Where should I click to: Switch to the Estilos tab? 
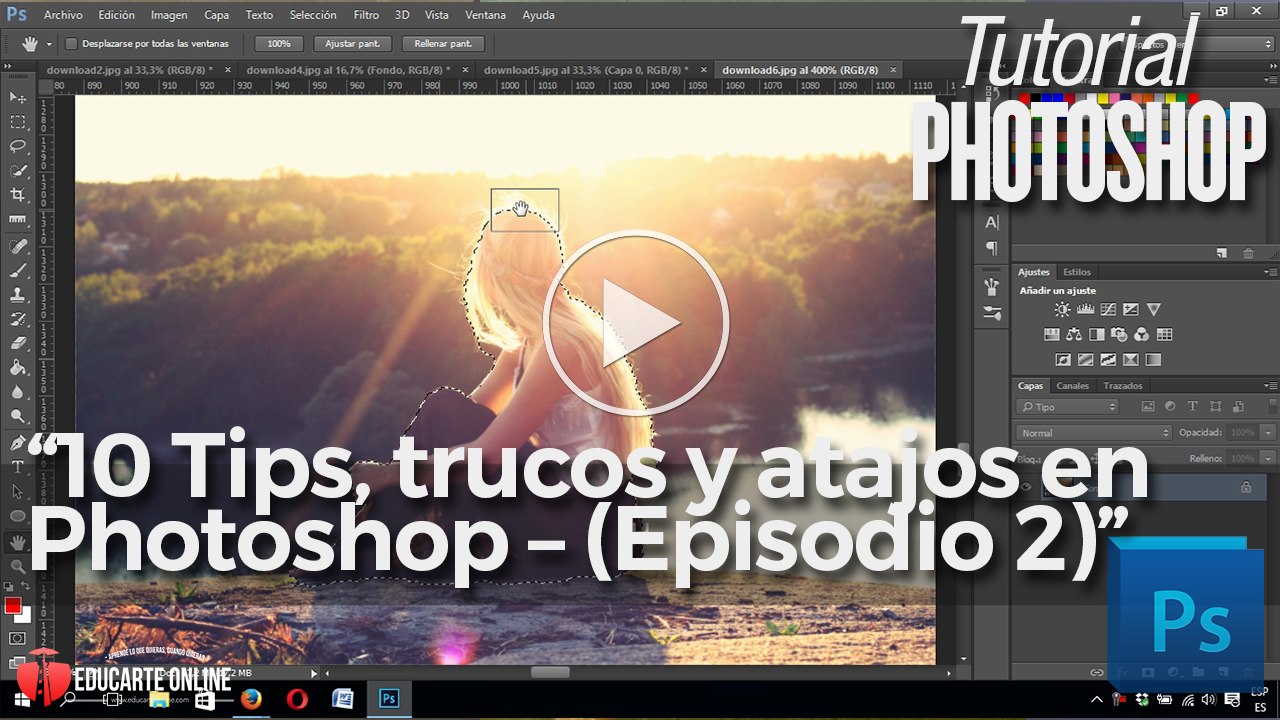pos(1077,272)
